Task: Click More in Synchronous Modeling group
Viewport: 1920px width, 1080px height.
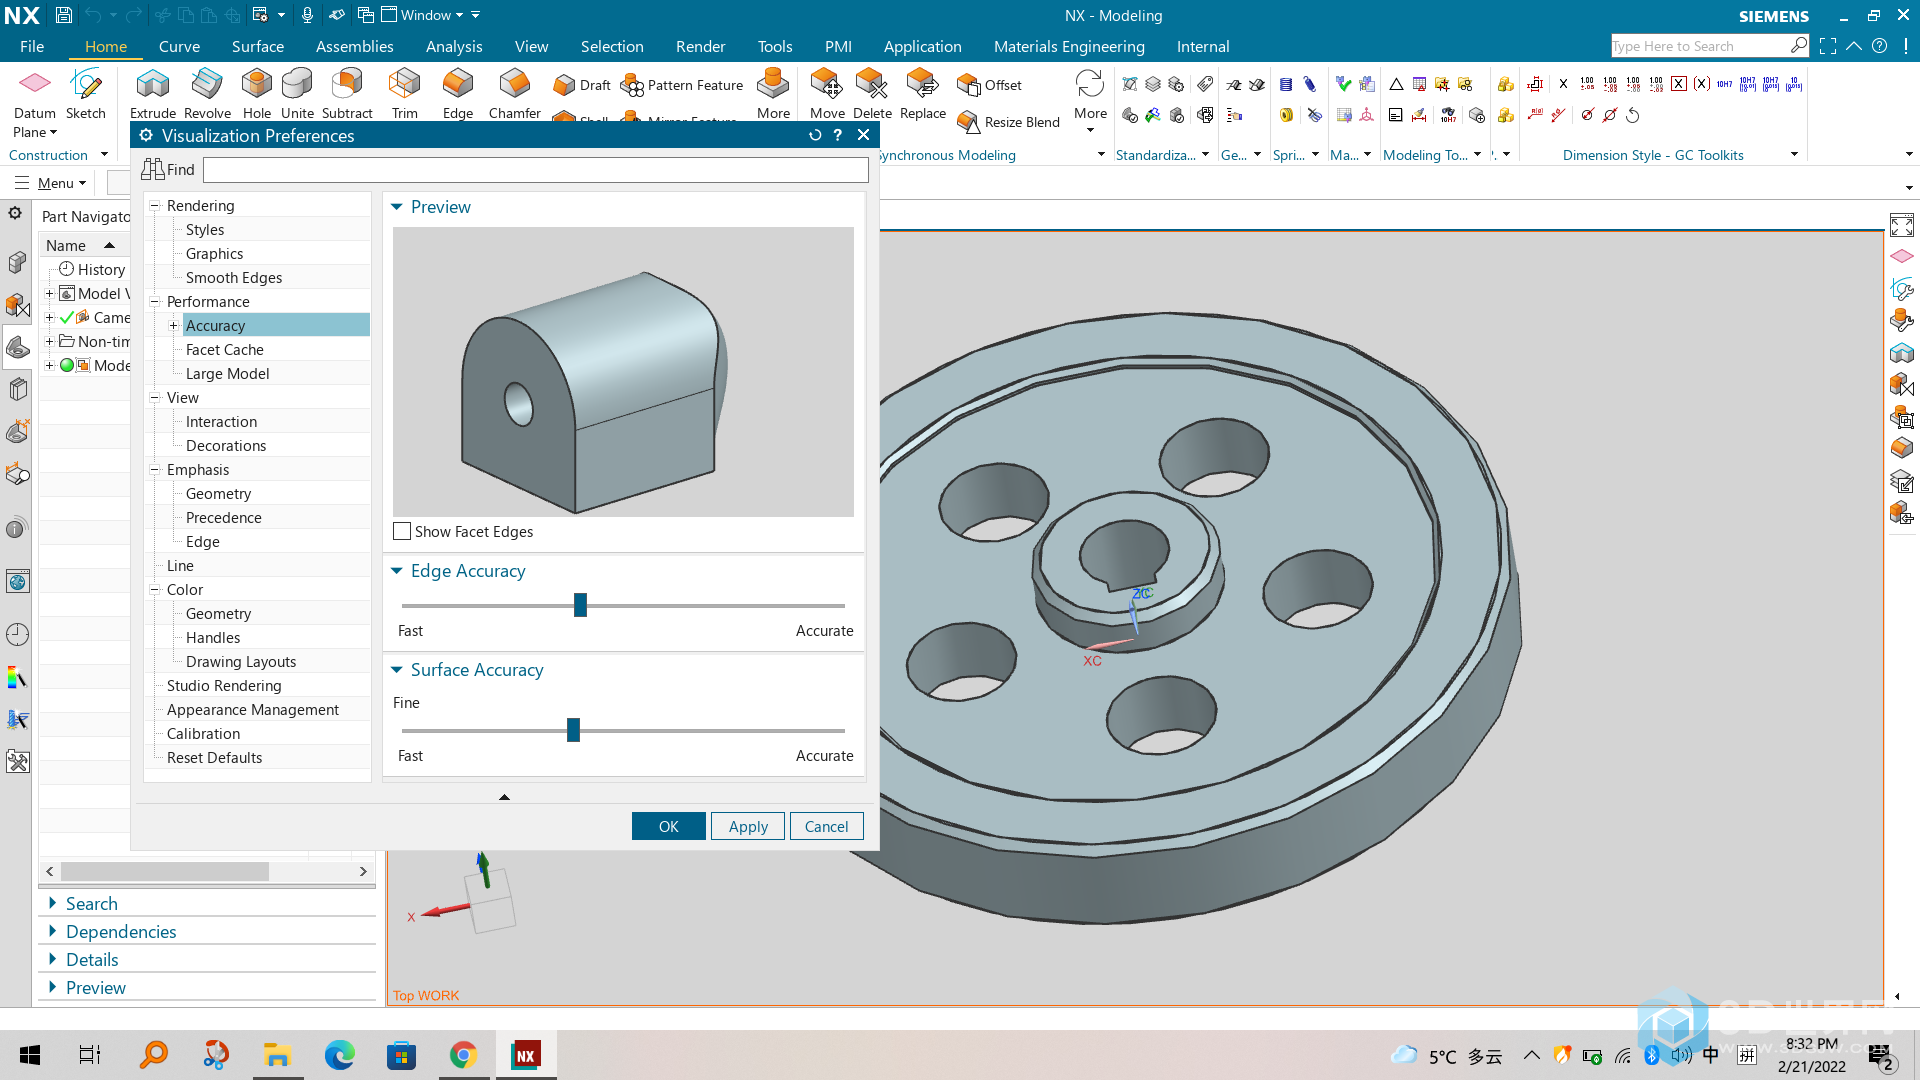Action: (x=1090, y=100)
